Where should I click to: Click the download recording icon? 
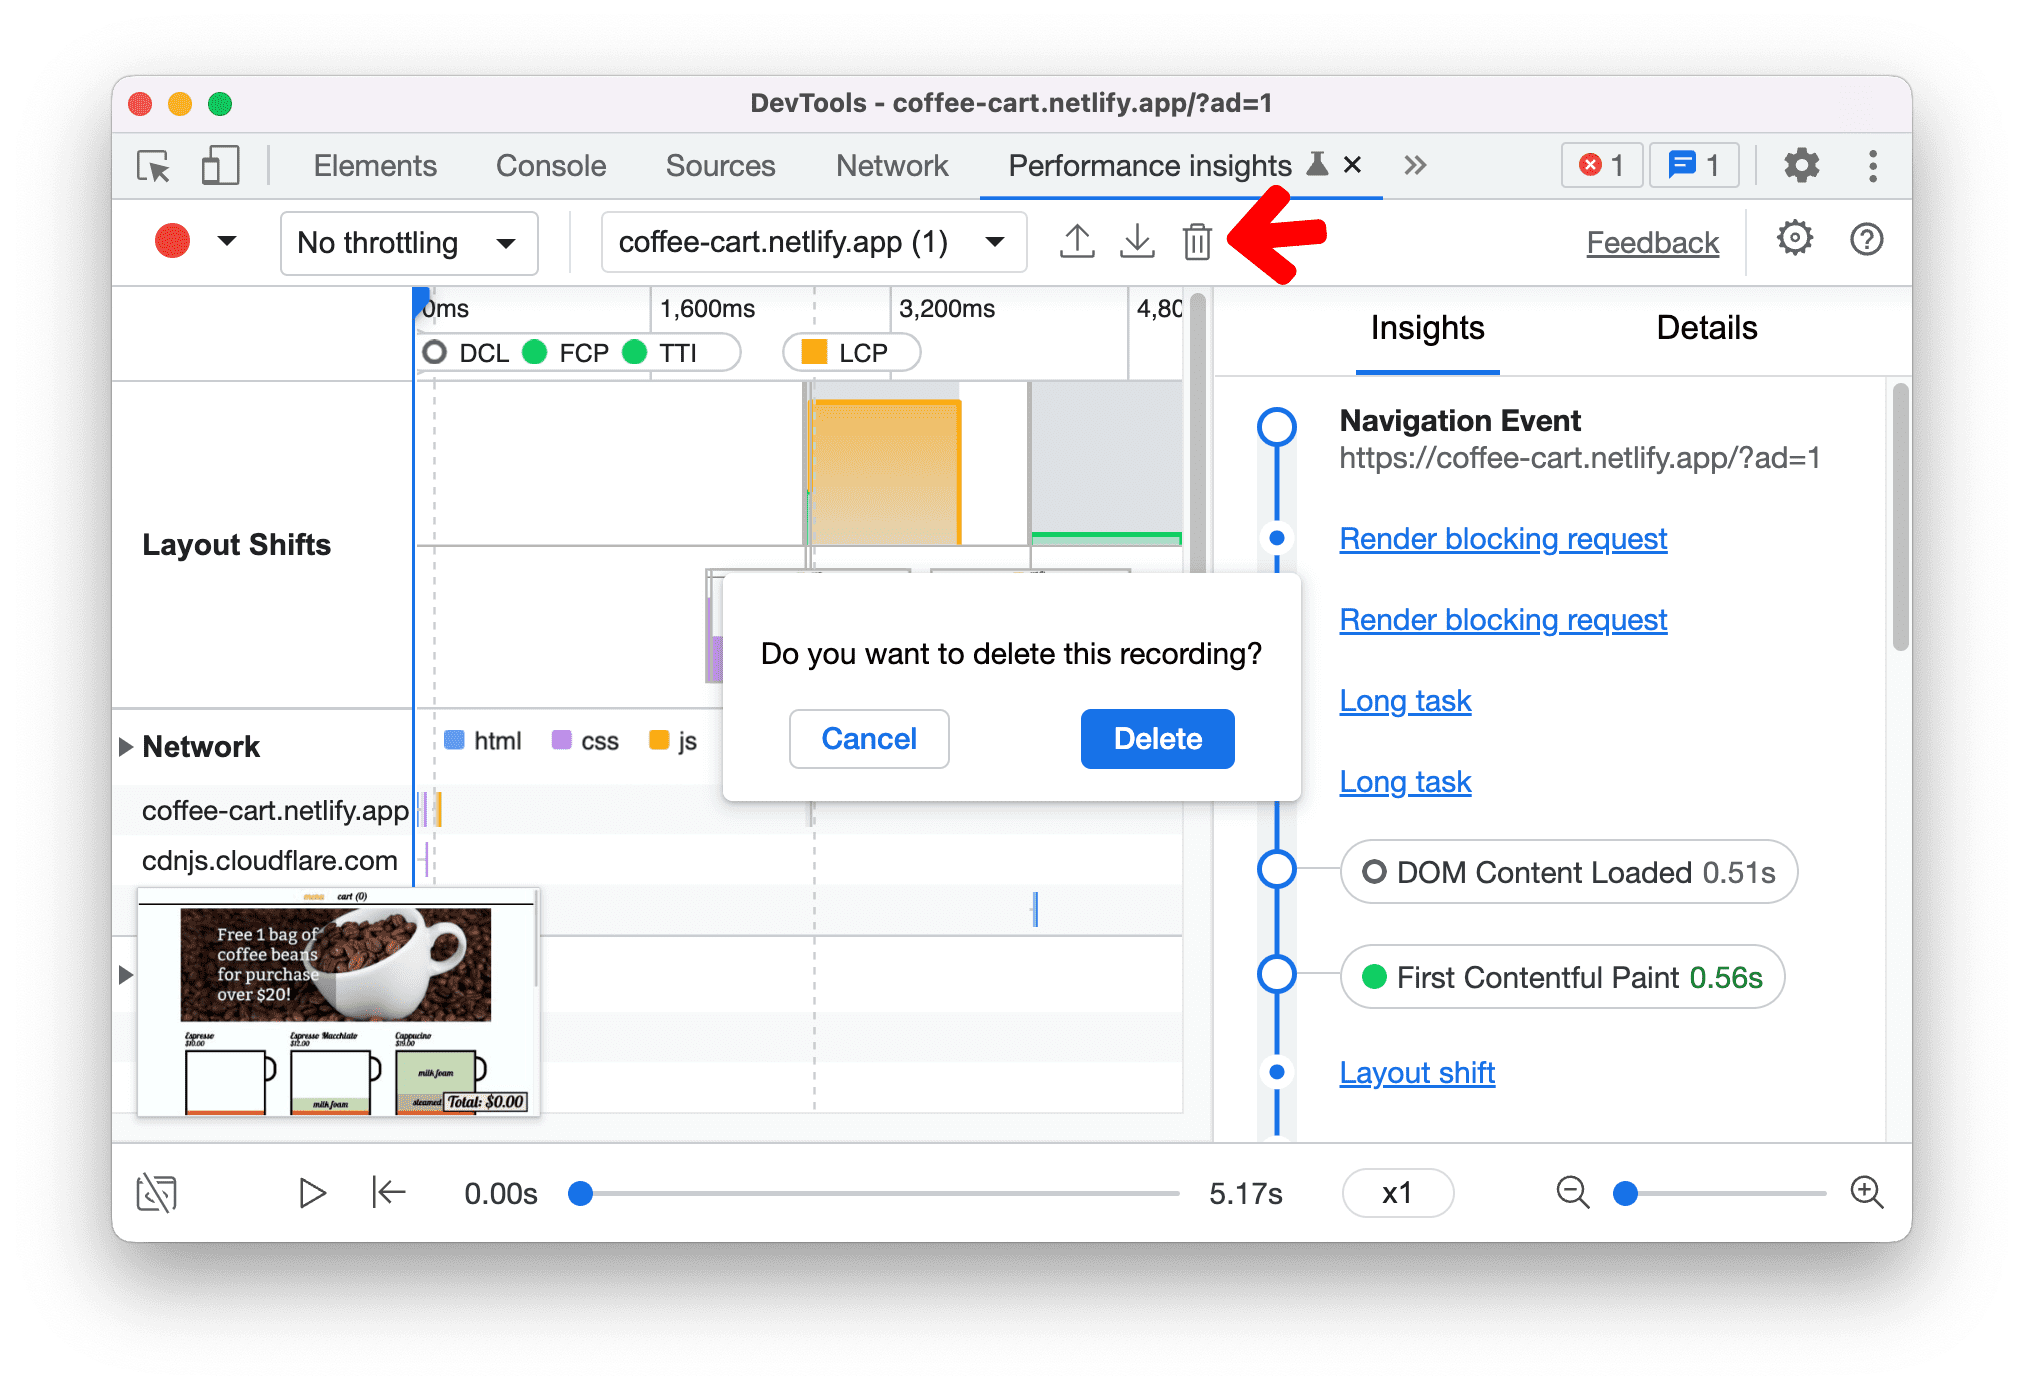pos(1135,241)
